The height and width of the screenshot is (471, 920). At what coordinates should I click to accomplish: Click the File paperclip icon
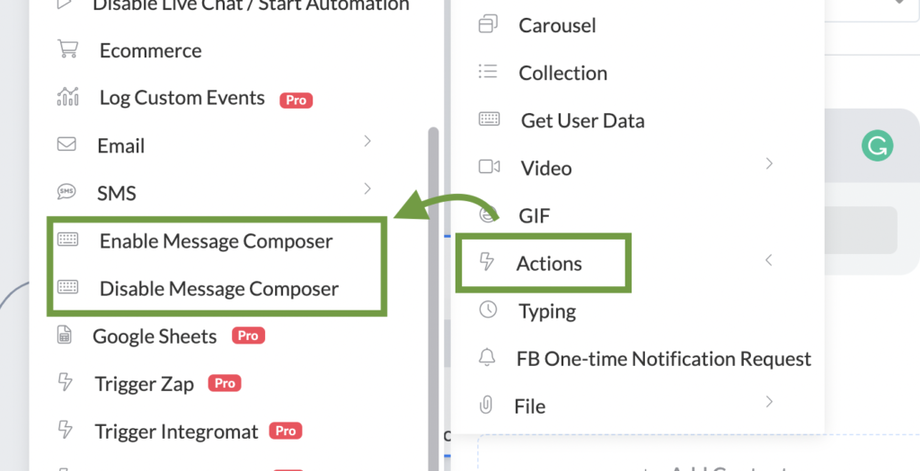(x=487, y=405)
